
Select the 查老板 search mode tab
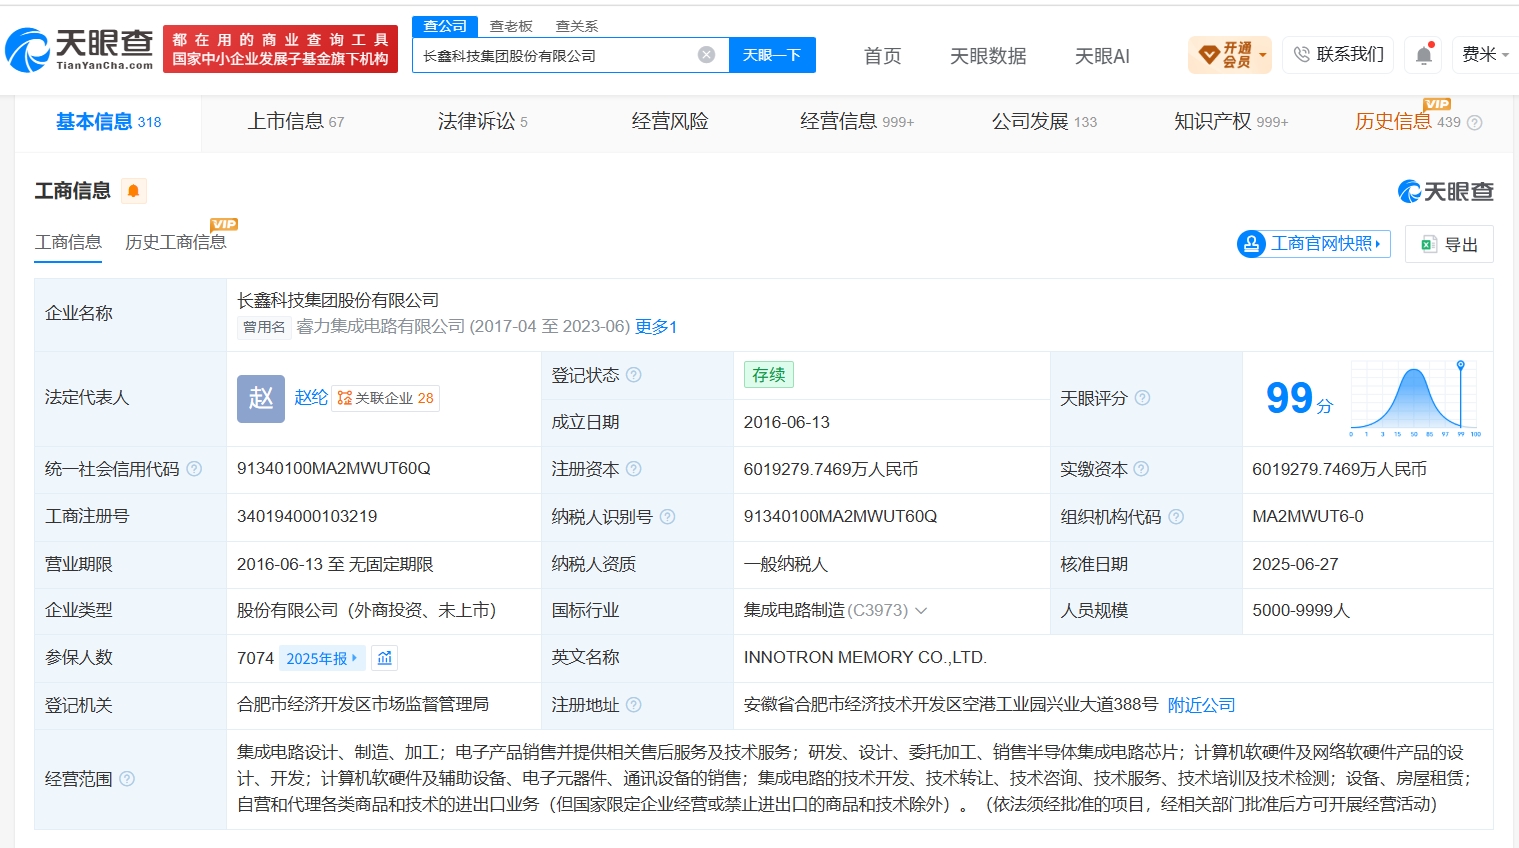(x=511, y=26)
